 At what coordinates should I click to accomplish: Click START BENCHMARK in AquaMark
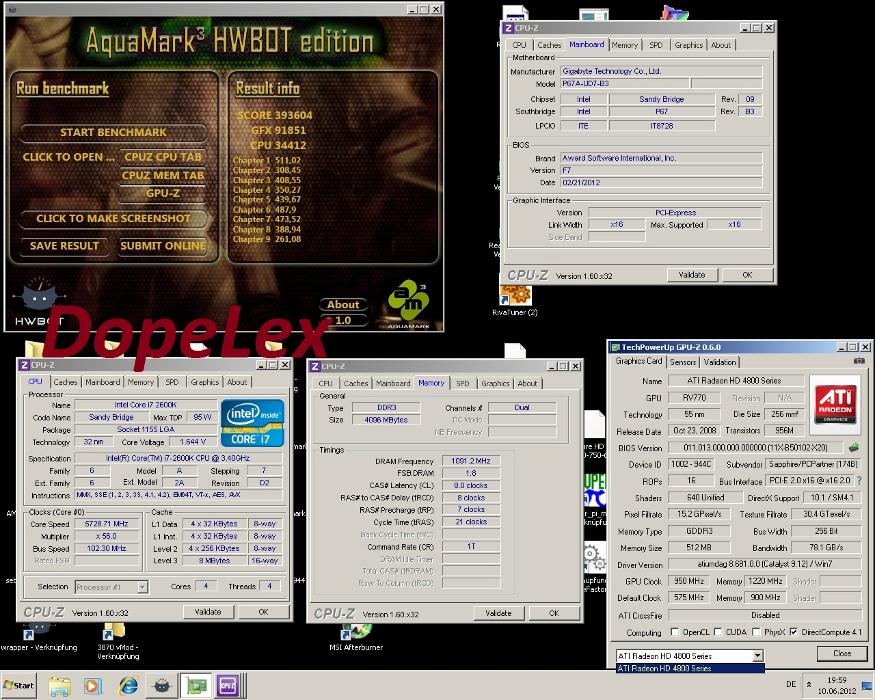point(113,132)
